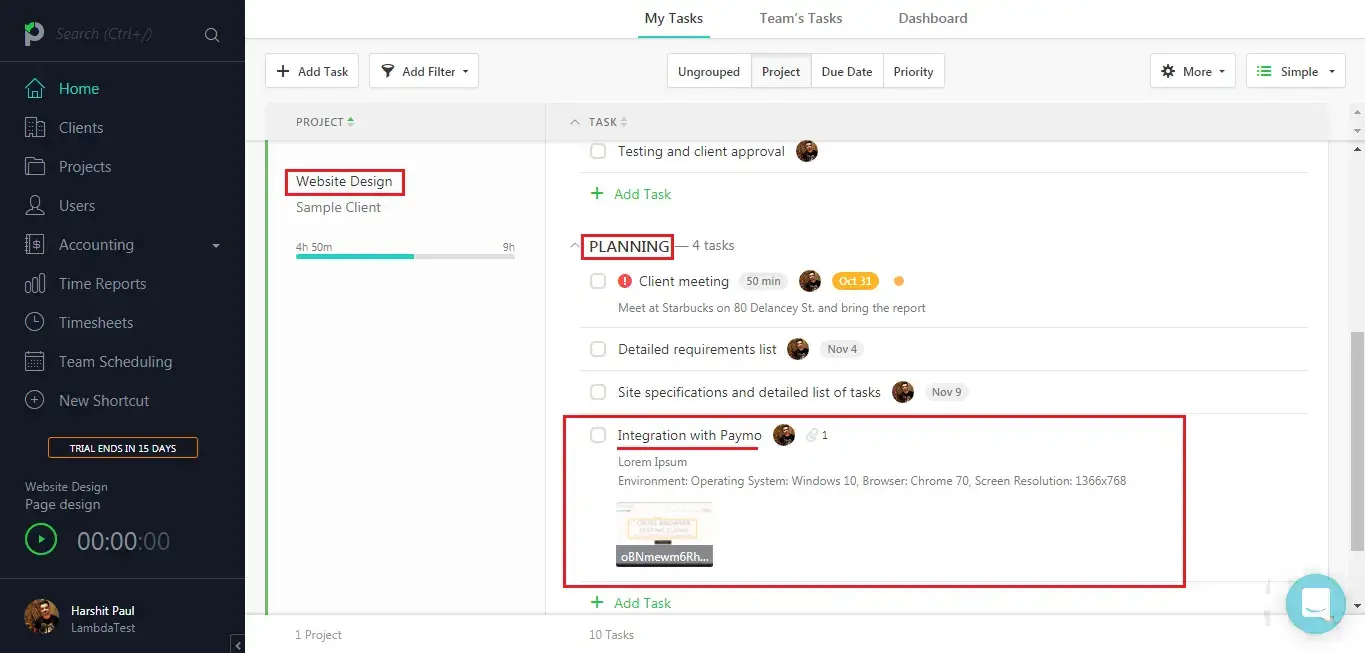Collapse the PLANNING task list

click(x=574, y=246)
